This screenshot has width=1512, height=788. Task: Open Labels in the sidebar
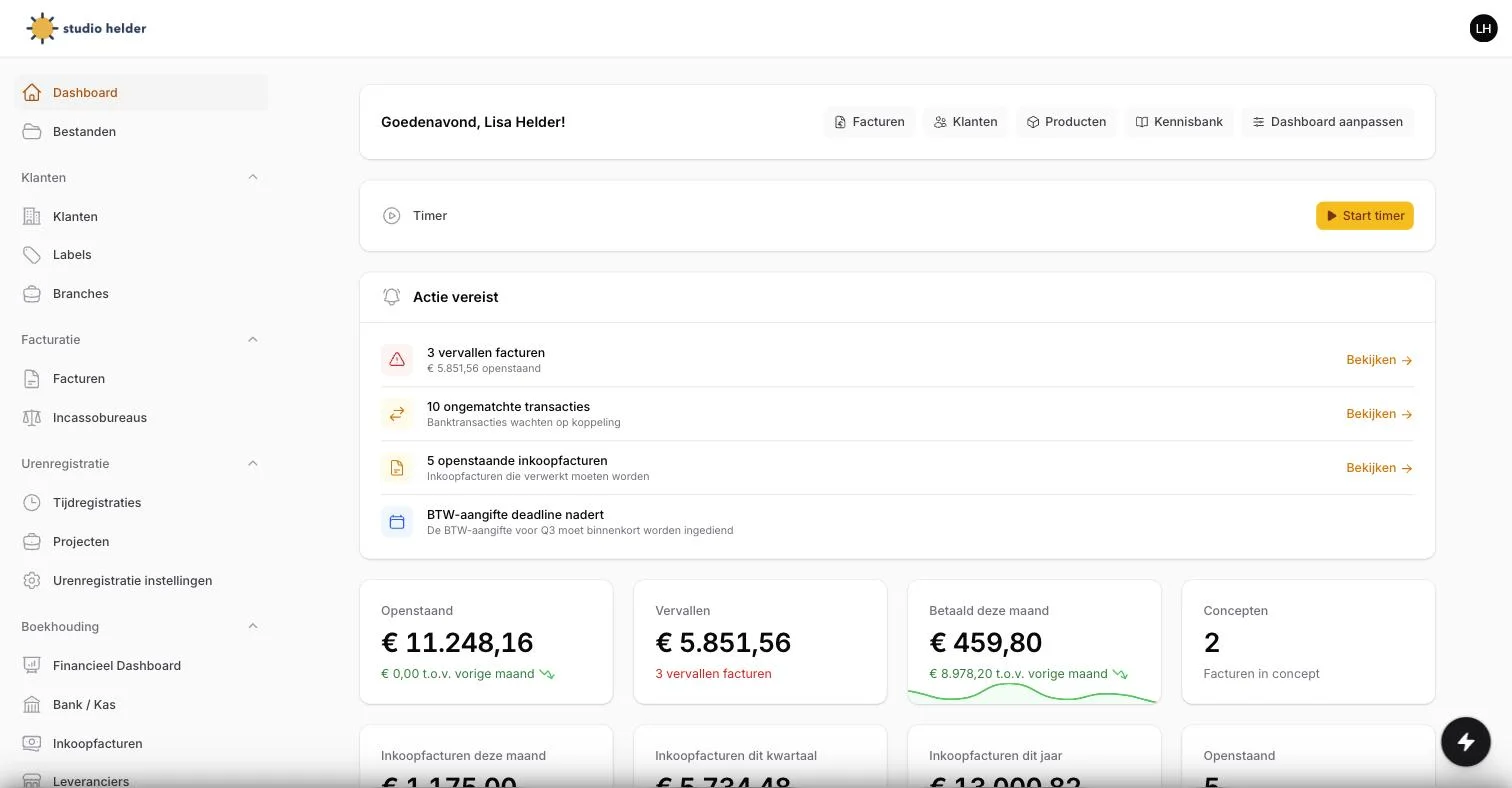coord(141,255)
